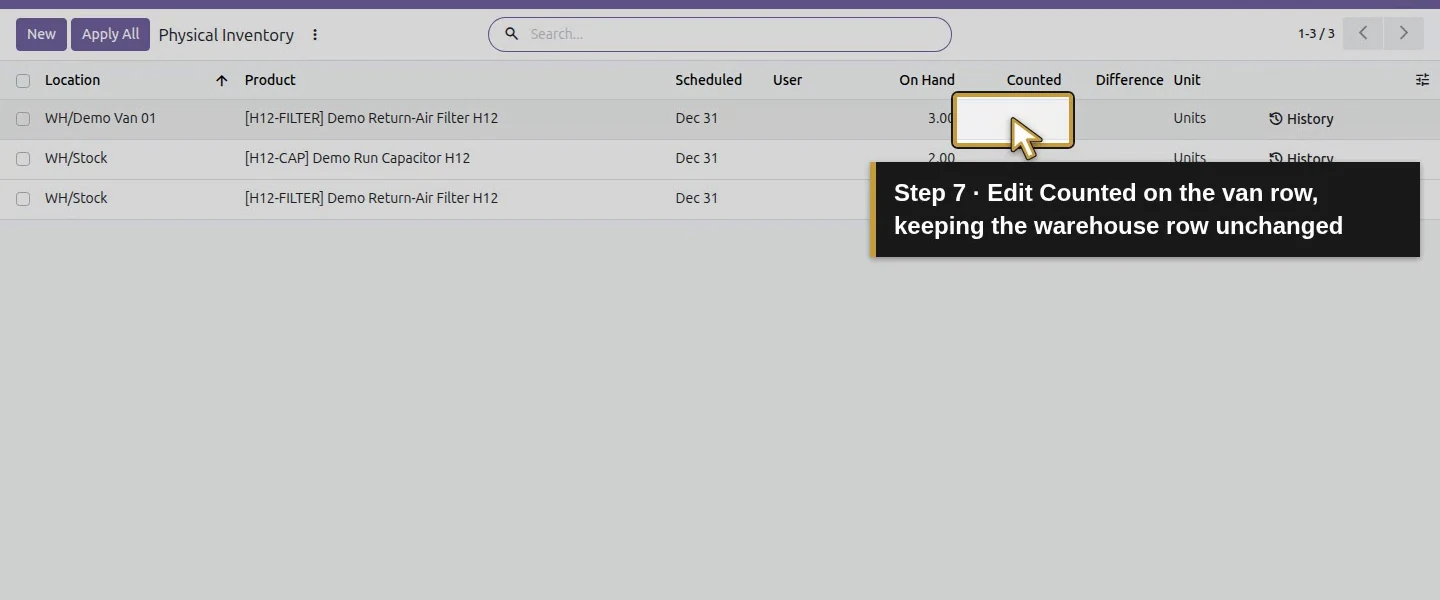This screenshot has height=600, width=1440.
Task: Click WH/Stock in the Return-Air Filter row
Action: pos(76,198)
